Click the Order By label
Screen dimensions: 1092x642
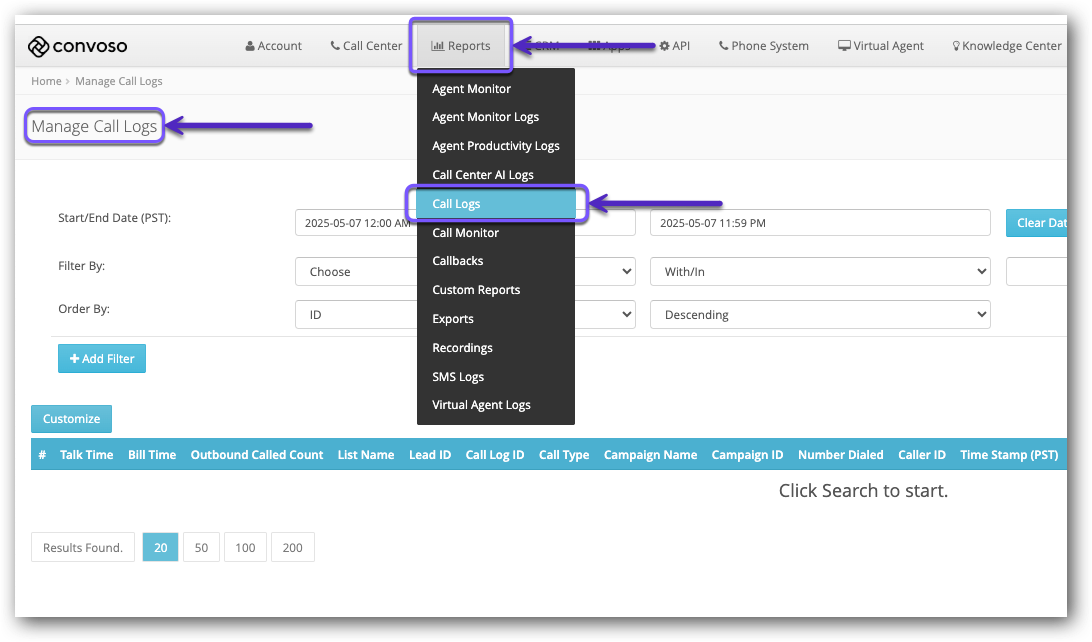[x=84, y=308]
